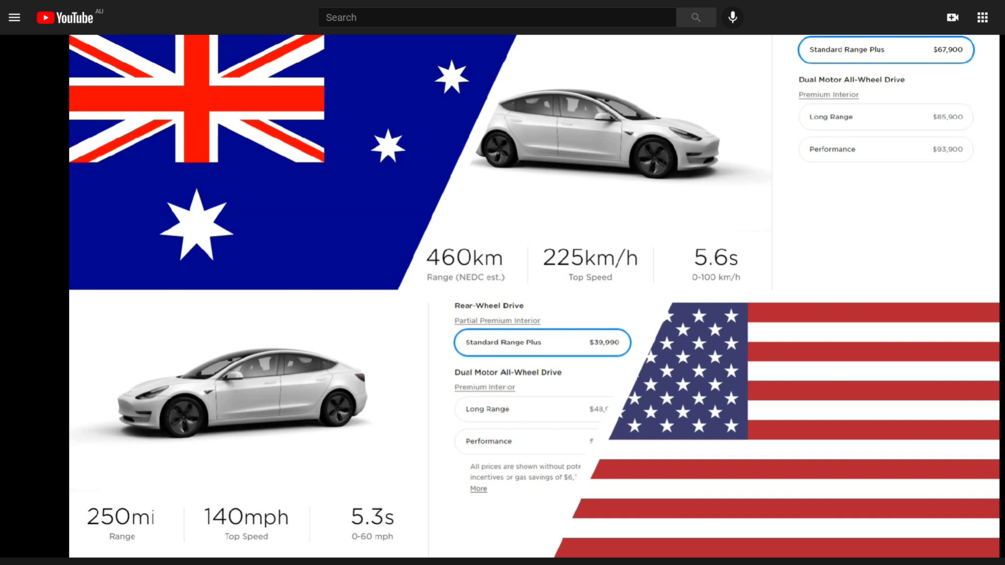Select the US Long Range option

click(532, 409)
